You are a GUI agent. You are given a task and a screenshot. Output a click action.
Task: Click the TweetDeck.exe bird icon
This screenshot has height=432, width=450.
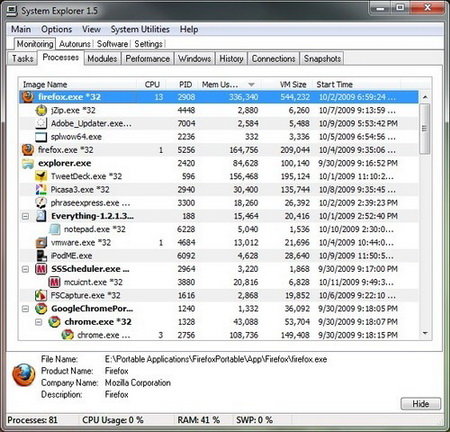[x=41, y=176]
